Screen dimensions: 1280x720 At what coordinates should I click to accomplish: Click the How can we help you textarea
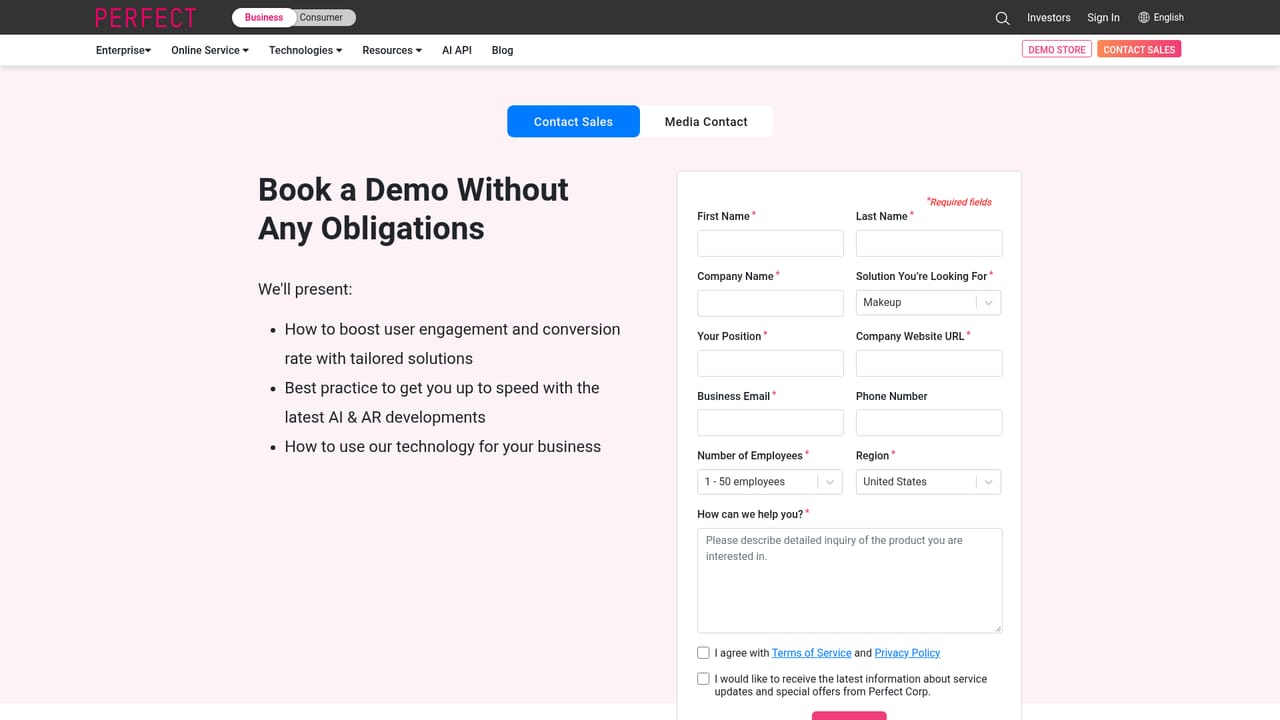[850, 580]
